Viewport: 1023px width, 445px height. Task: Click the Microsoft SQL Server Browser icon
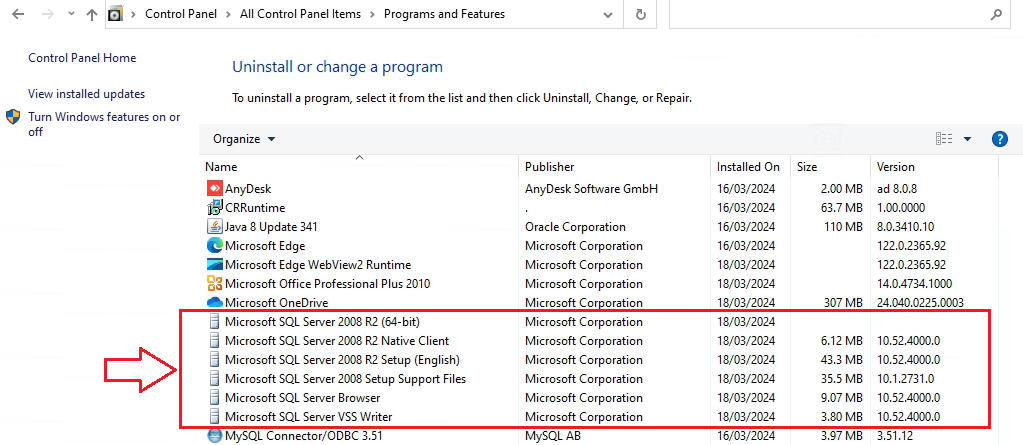(x=215, y=397)
